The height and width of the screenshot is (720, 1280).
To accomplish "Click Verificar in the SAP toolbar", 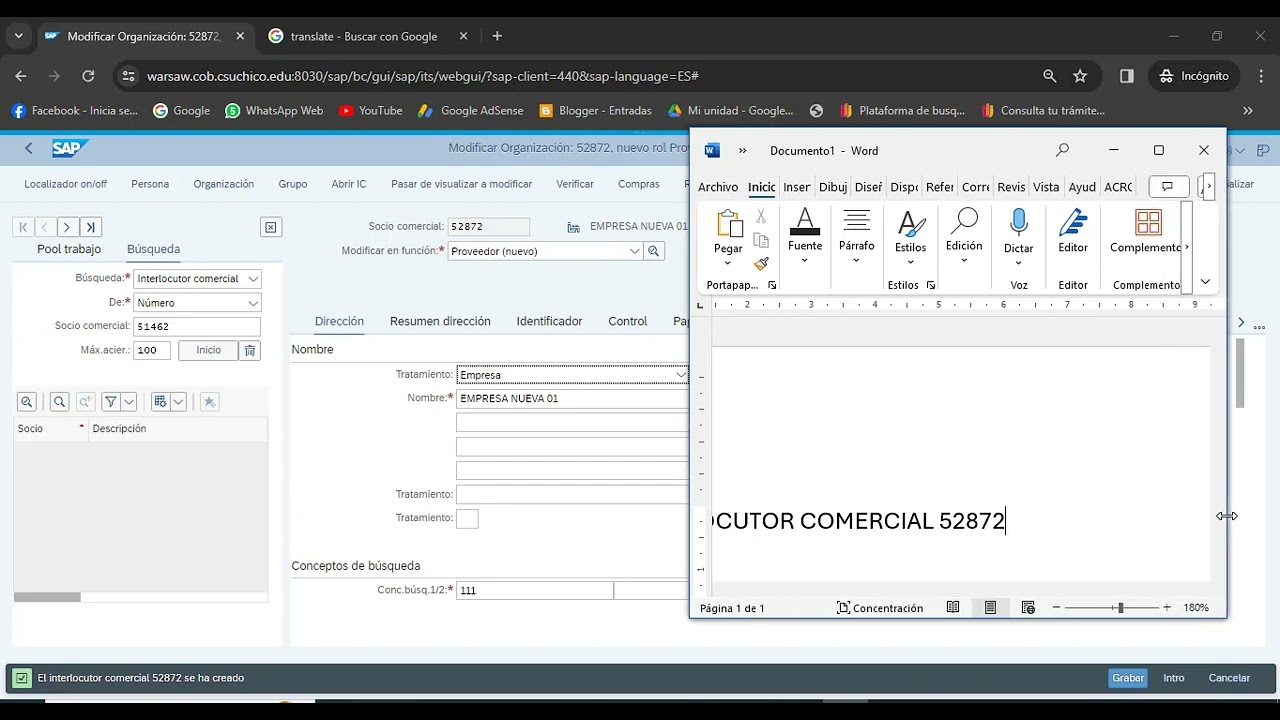I will click(x=575, y=184).
